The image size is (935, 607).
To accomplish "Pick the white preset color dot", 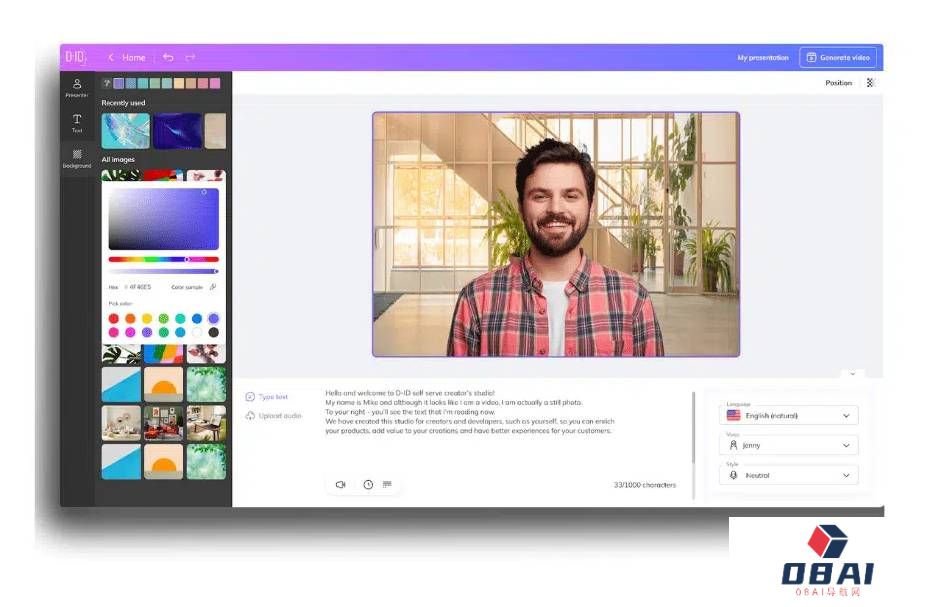I will [x=197, y=332].
